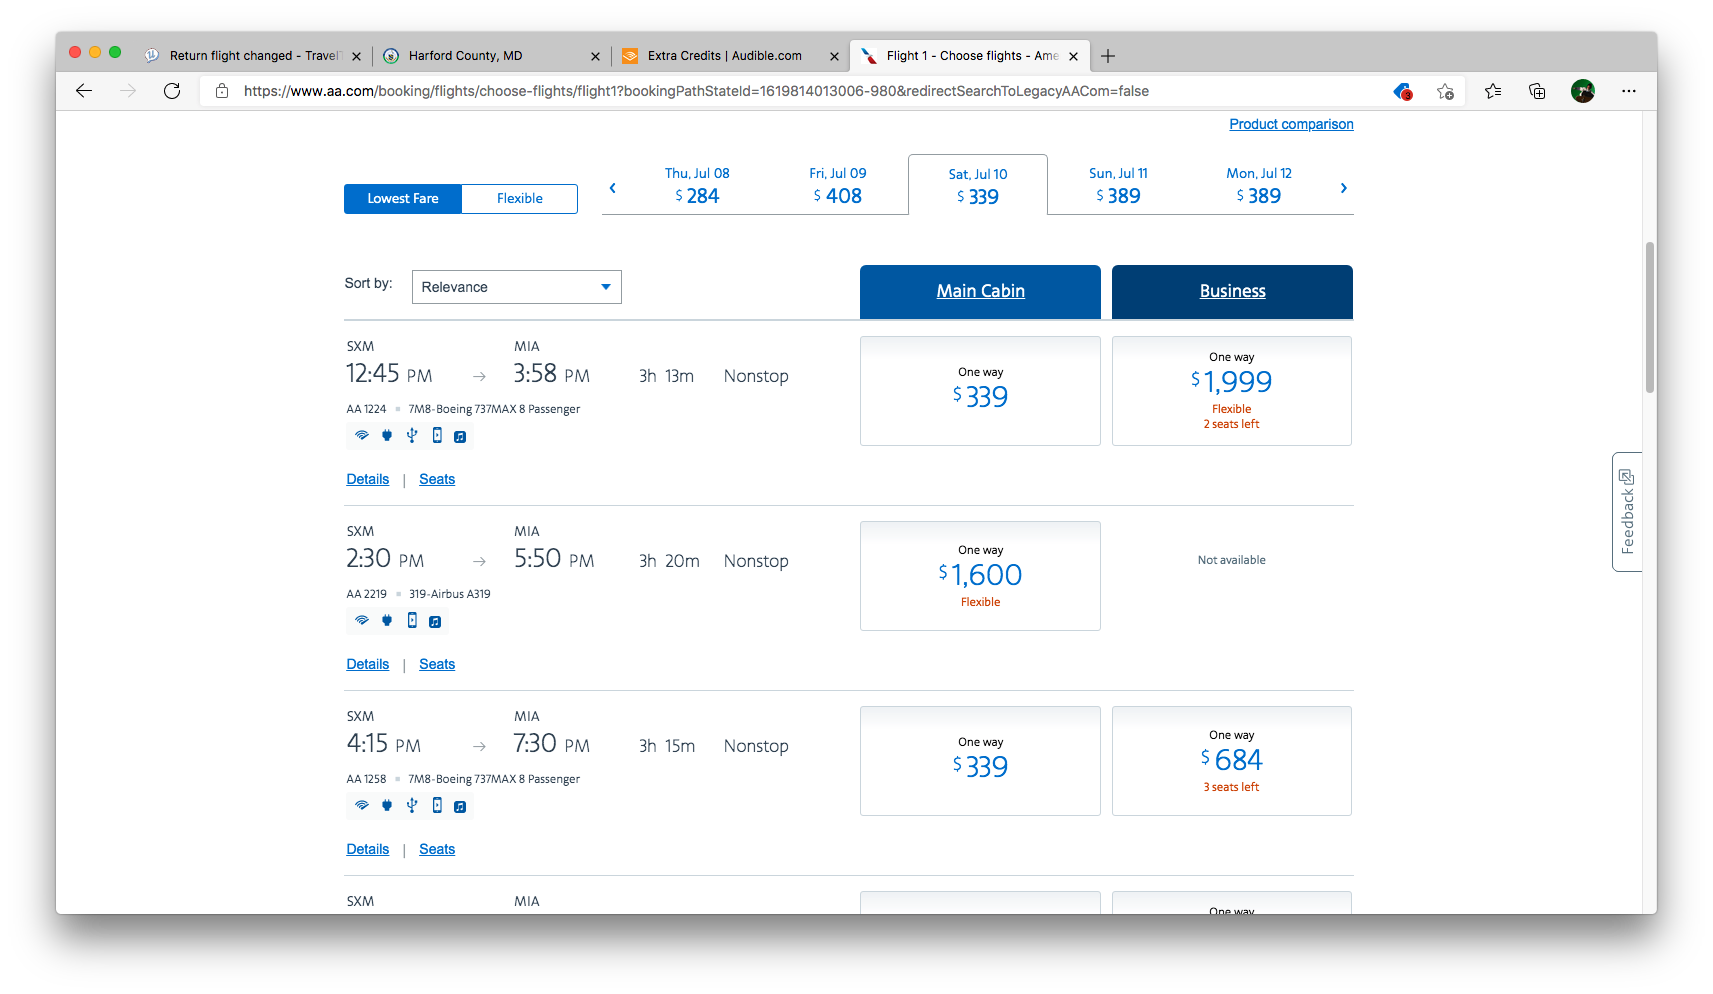The image size is (1713, 994).
Task: Select the Lowest Fare toggle
Action: pos(403,199)
